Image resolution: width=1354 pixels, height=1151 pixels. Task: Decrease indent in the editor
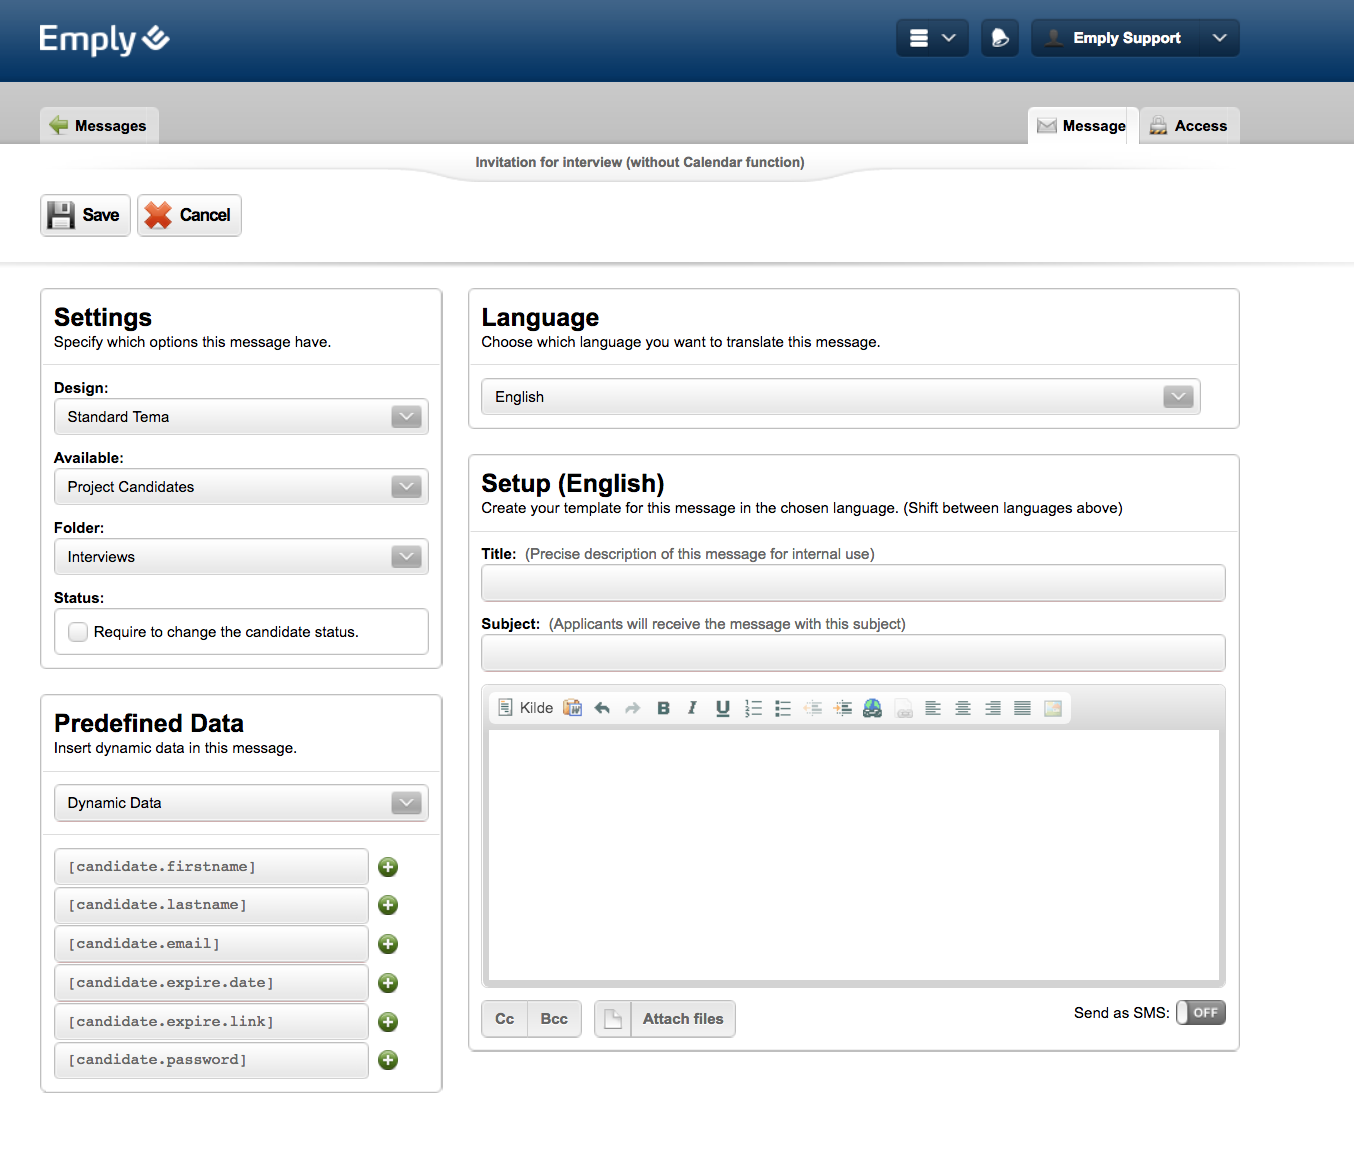point(813,708)
